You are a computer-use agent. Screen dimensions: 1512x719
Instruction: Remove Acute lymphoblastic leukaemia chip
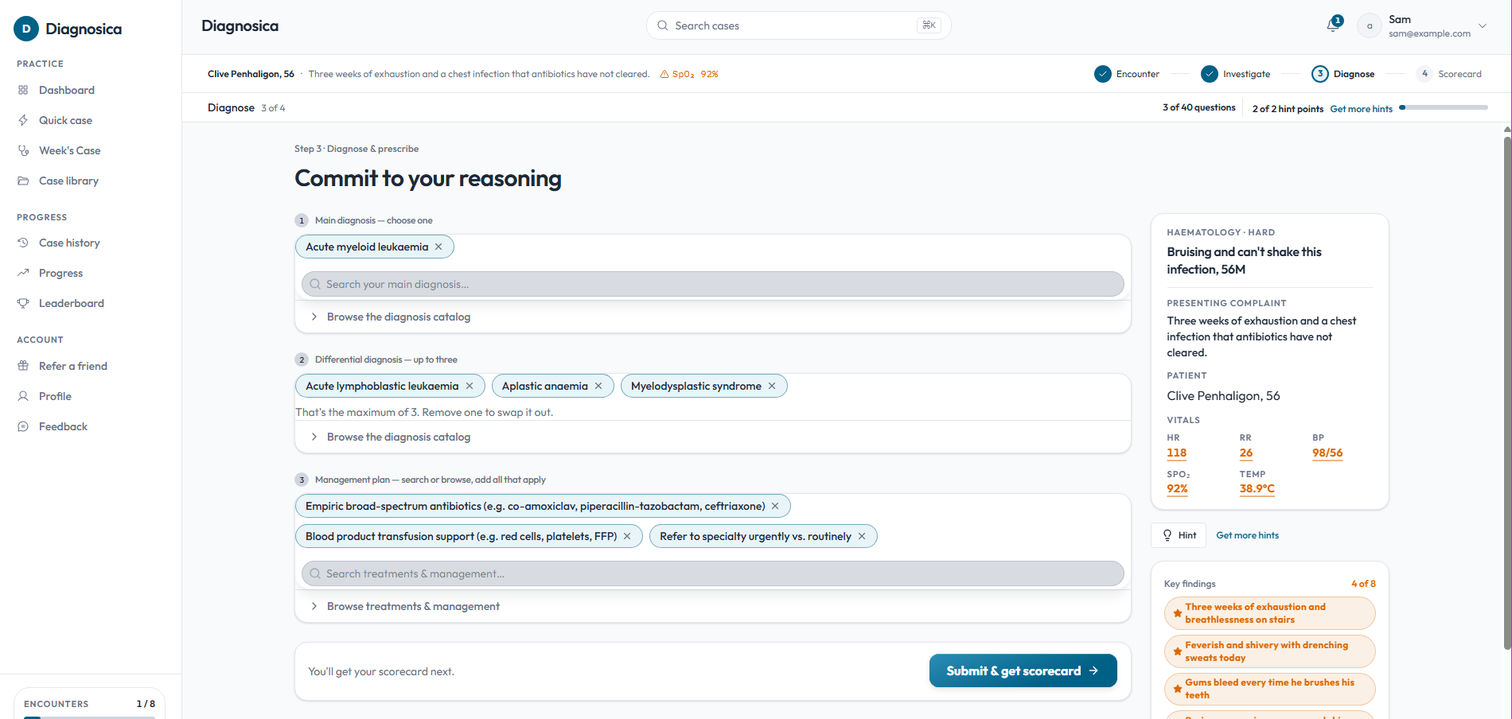[x=469, y=386]
